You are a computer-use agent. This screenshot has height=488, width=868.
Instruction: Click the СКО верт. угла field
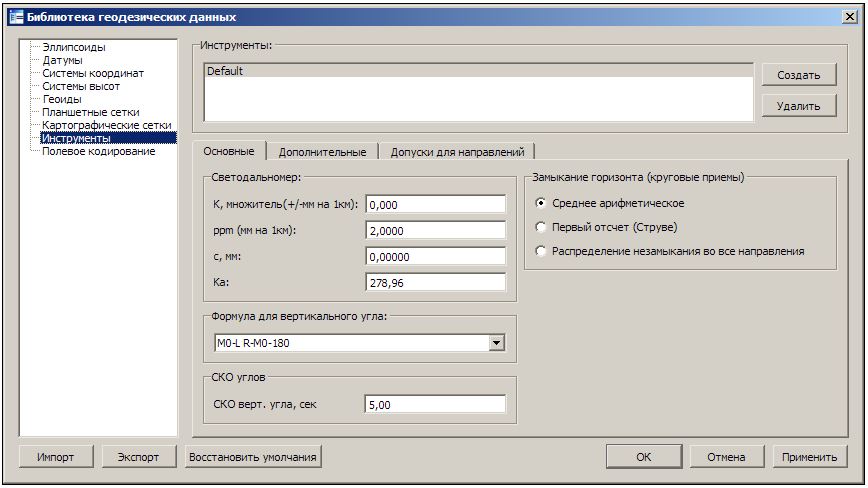[x=436, y=404]
